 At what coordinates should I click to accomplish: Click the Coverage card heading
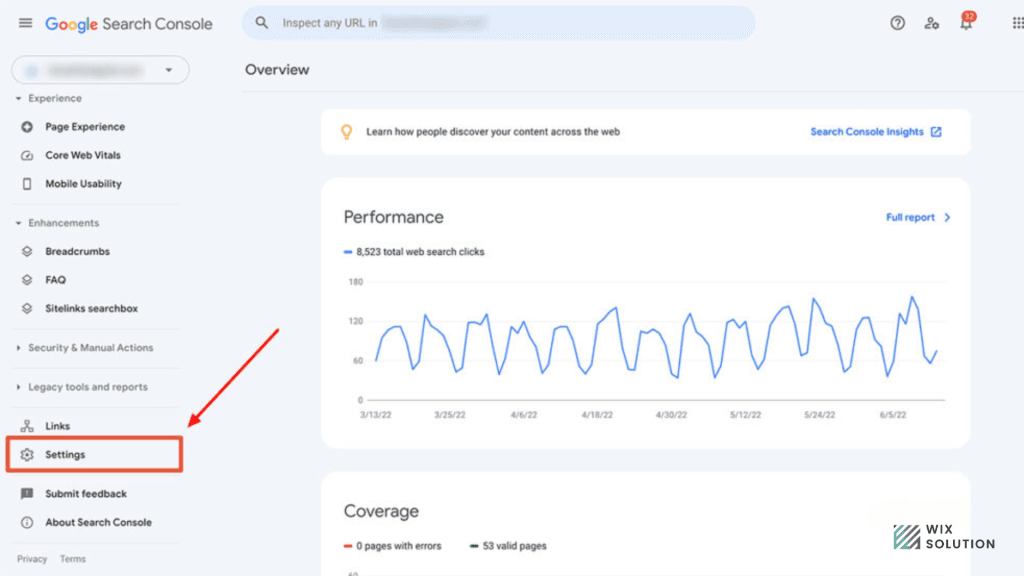tap(381, 511)
